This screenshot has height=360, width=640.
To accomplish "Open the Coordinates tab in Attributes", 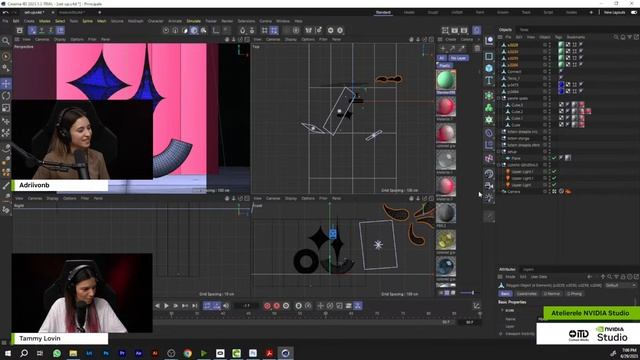I will point(527,293).
